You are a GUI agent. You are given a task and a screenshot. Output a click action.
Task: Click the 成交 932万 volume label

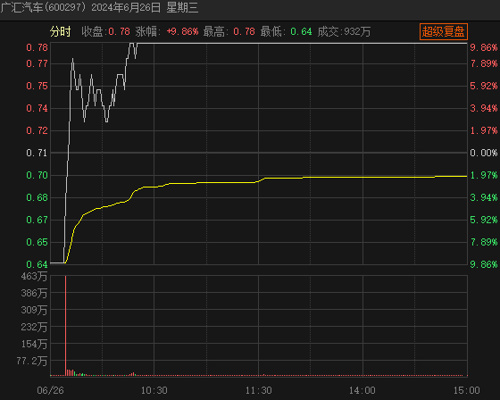coord(344,32)
